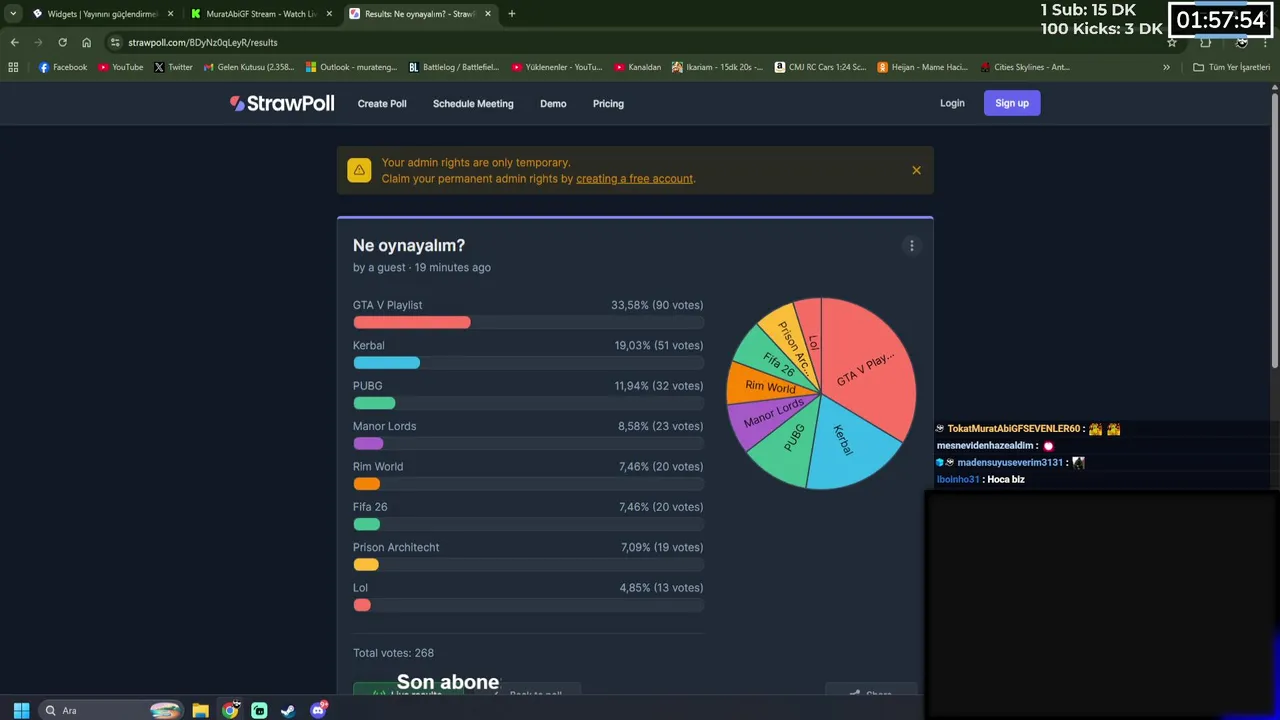This screenshot has height=720, width=1280.
Task: Click the PUBG green result bar
Action: click(374, 403)
